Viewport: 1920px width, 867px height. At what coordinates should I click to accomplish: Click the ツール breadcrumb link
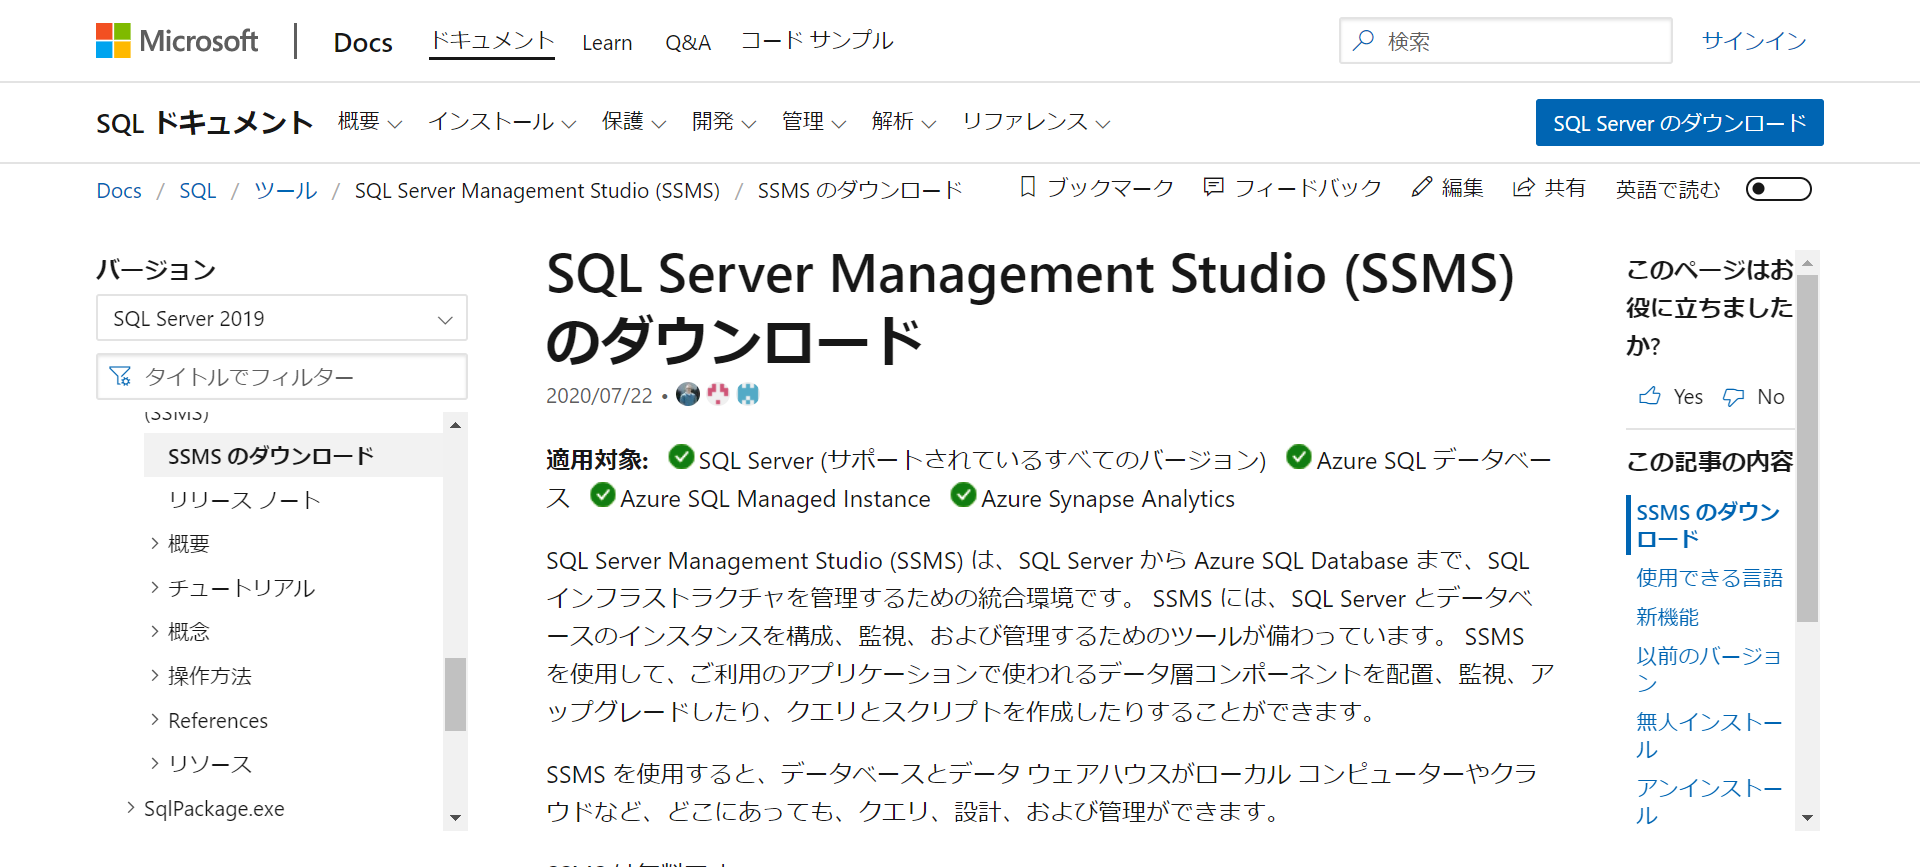coord(285,190)
